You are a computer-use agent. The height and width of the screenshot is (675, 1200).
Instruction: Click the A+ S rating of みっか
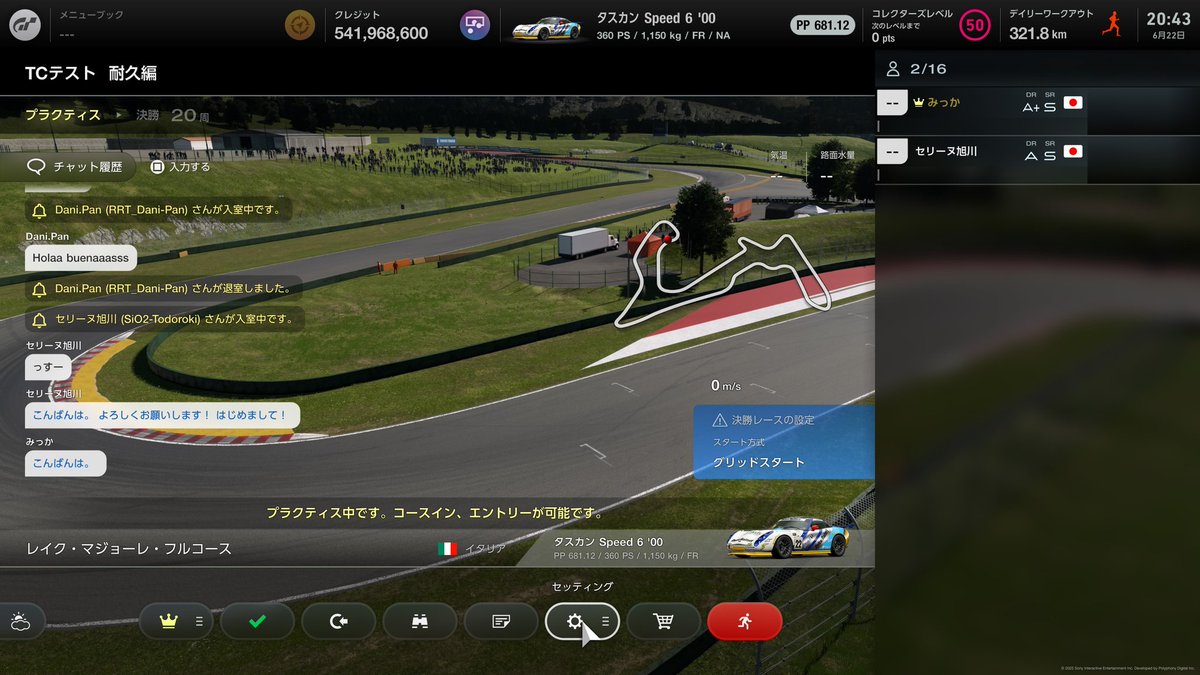point(1039,104)
